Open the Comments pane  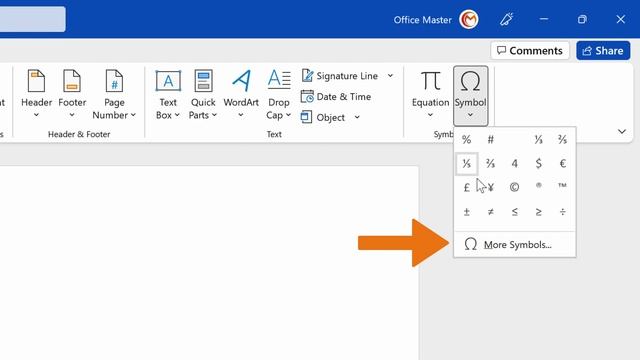530,51
